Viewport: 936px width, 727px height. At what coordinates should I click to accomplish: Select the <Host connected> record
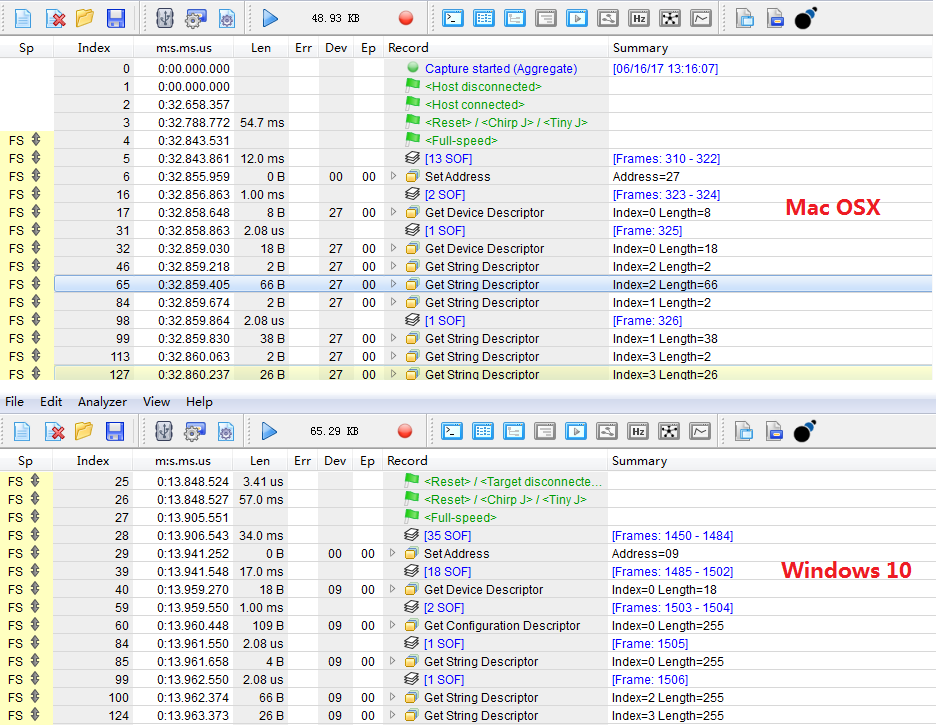coord(475,104)
